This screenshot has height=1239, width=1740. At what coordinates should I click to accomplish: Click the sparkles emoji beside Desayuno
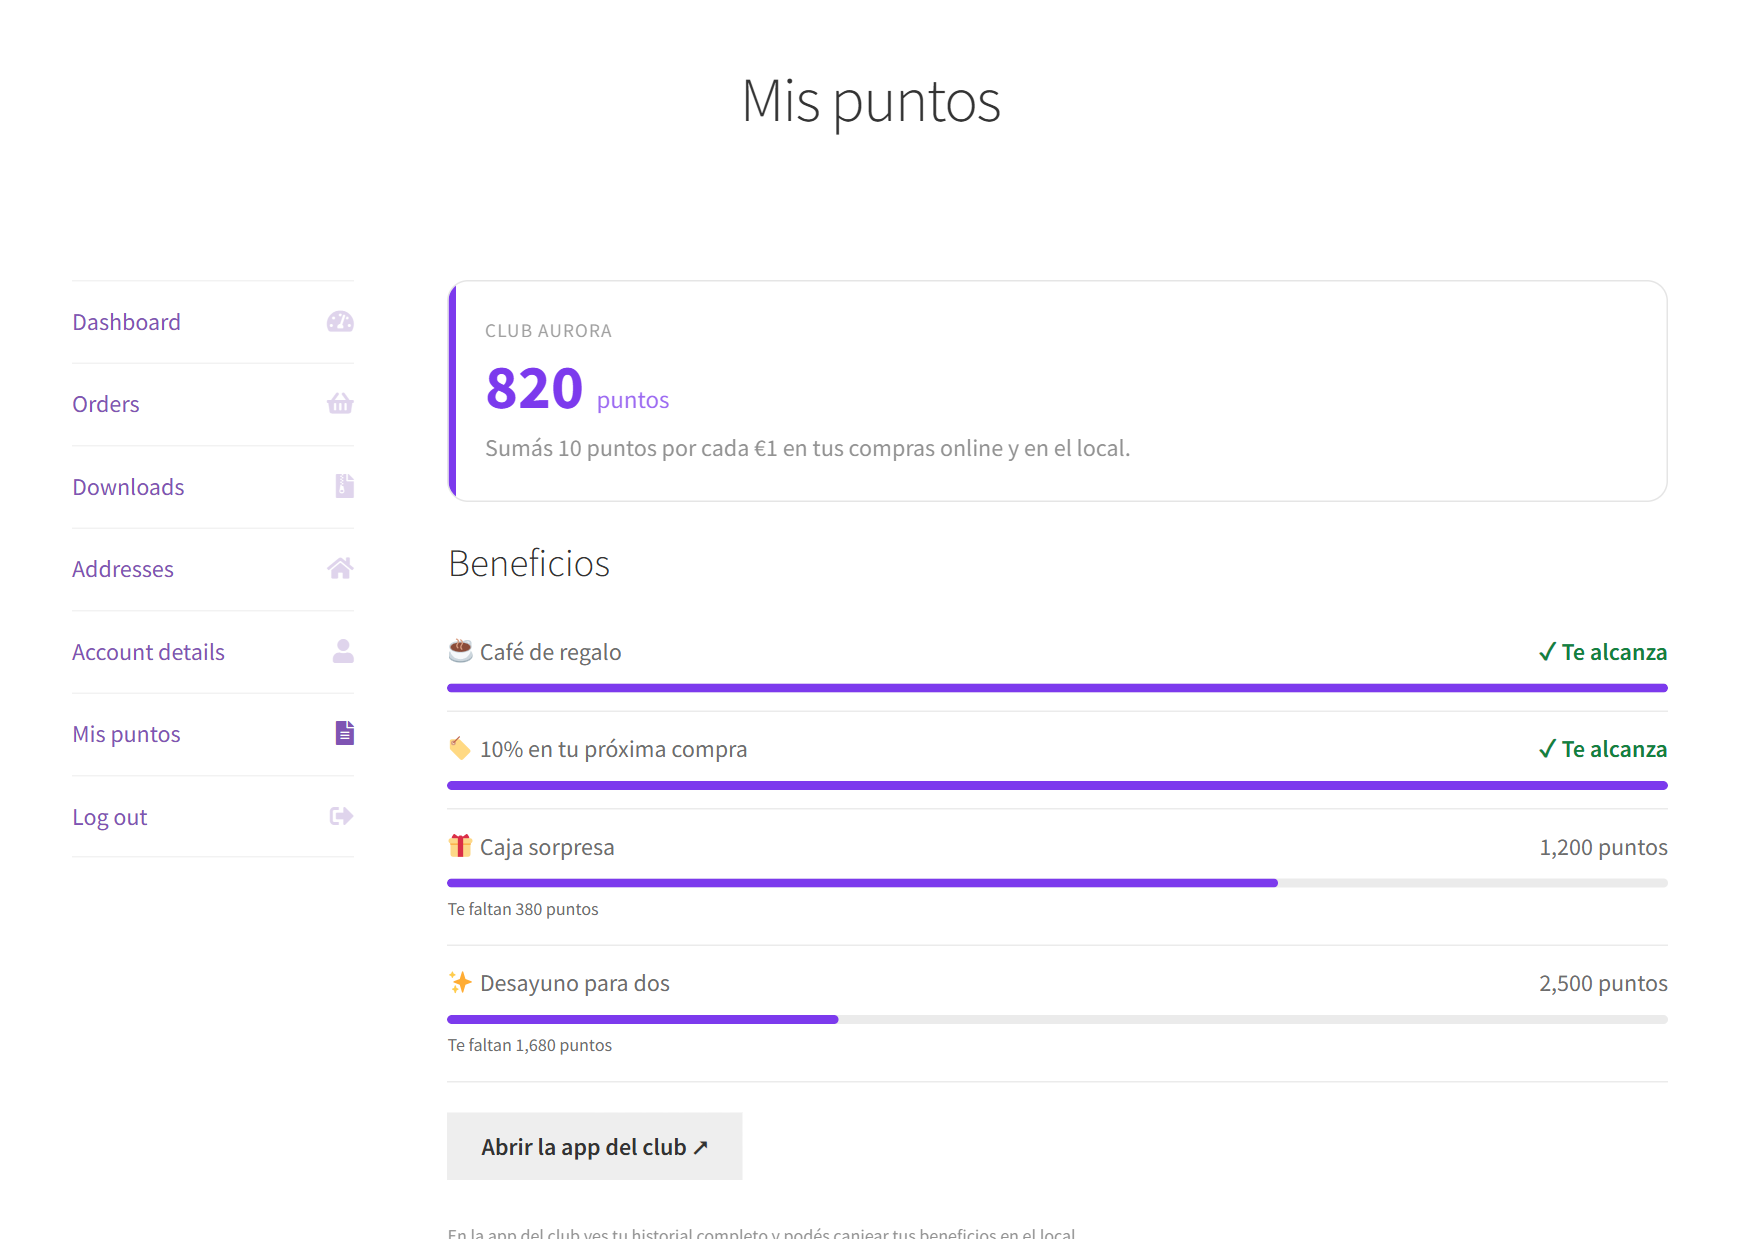tap(460, 982)
